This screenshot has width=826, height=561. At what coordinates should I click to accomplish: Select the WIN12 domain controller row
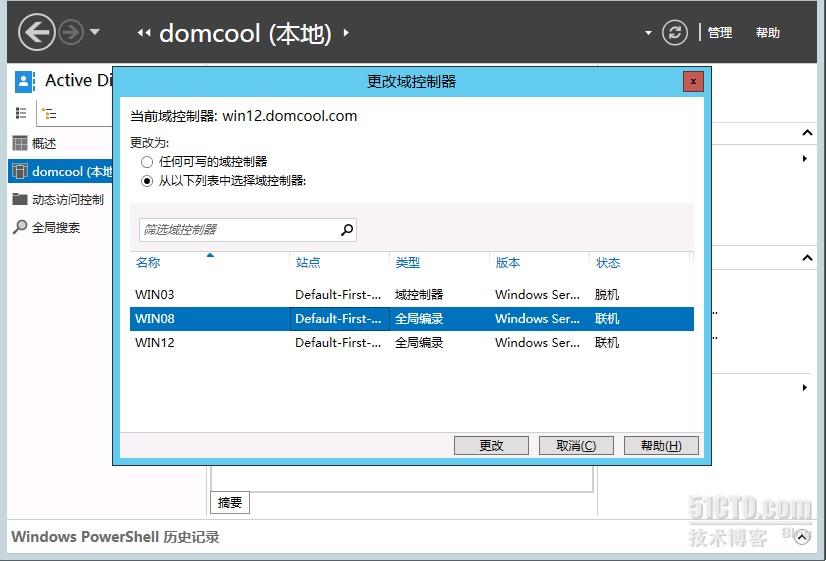(411, 343)
